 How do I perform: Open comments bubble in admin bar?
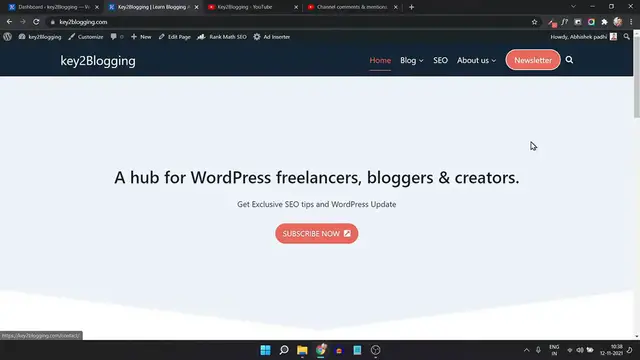pyautogui.click(x=117, y=37)
